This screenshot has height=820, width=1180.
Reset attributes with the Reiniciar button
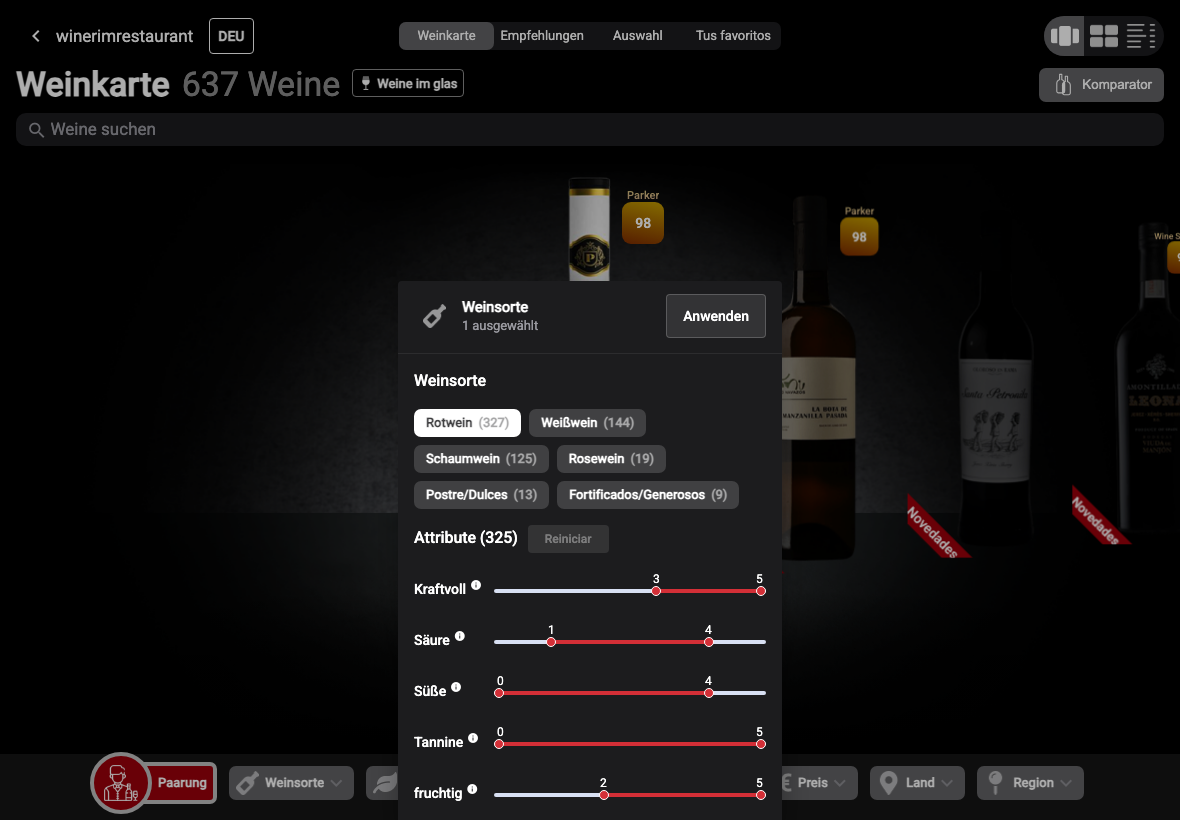coord(568,539)
